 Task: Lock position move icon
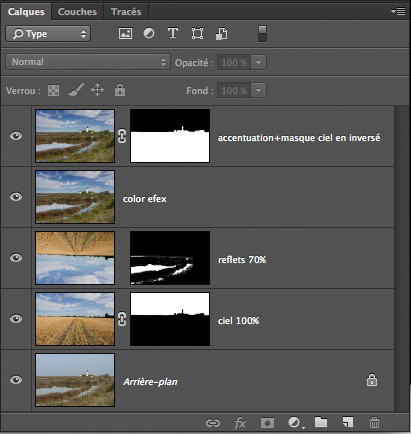tap(97, 90)
